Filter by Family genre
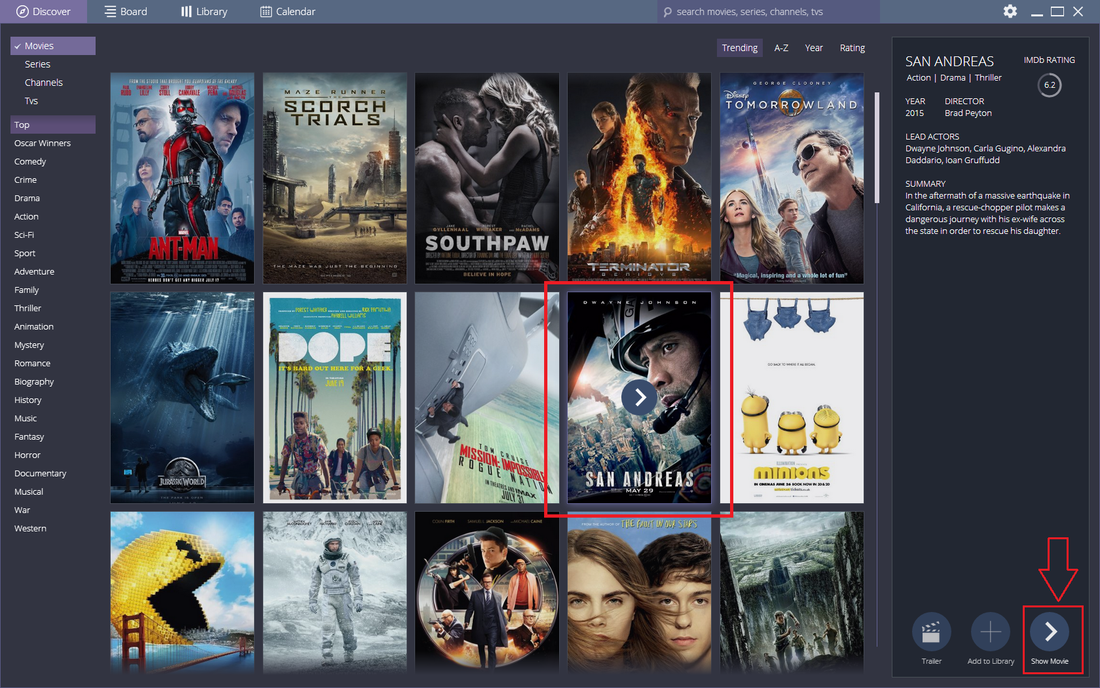Screen dimensions: 1100x688 click(26, 290)
